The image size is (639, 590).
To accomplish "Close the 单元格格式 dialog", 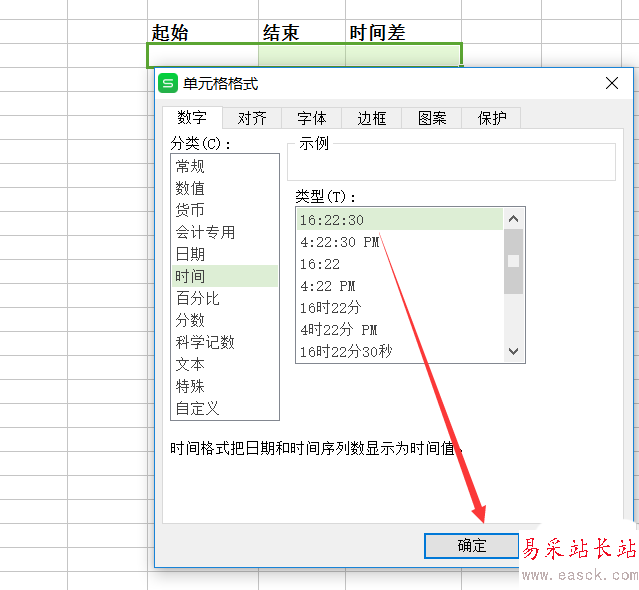I will (x=612, y=83).
